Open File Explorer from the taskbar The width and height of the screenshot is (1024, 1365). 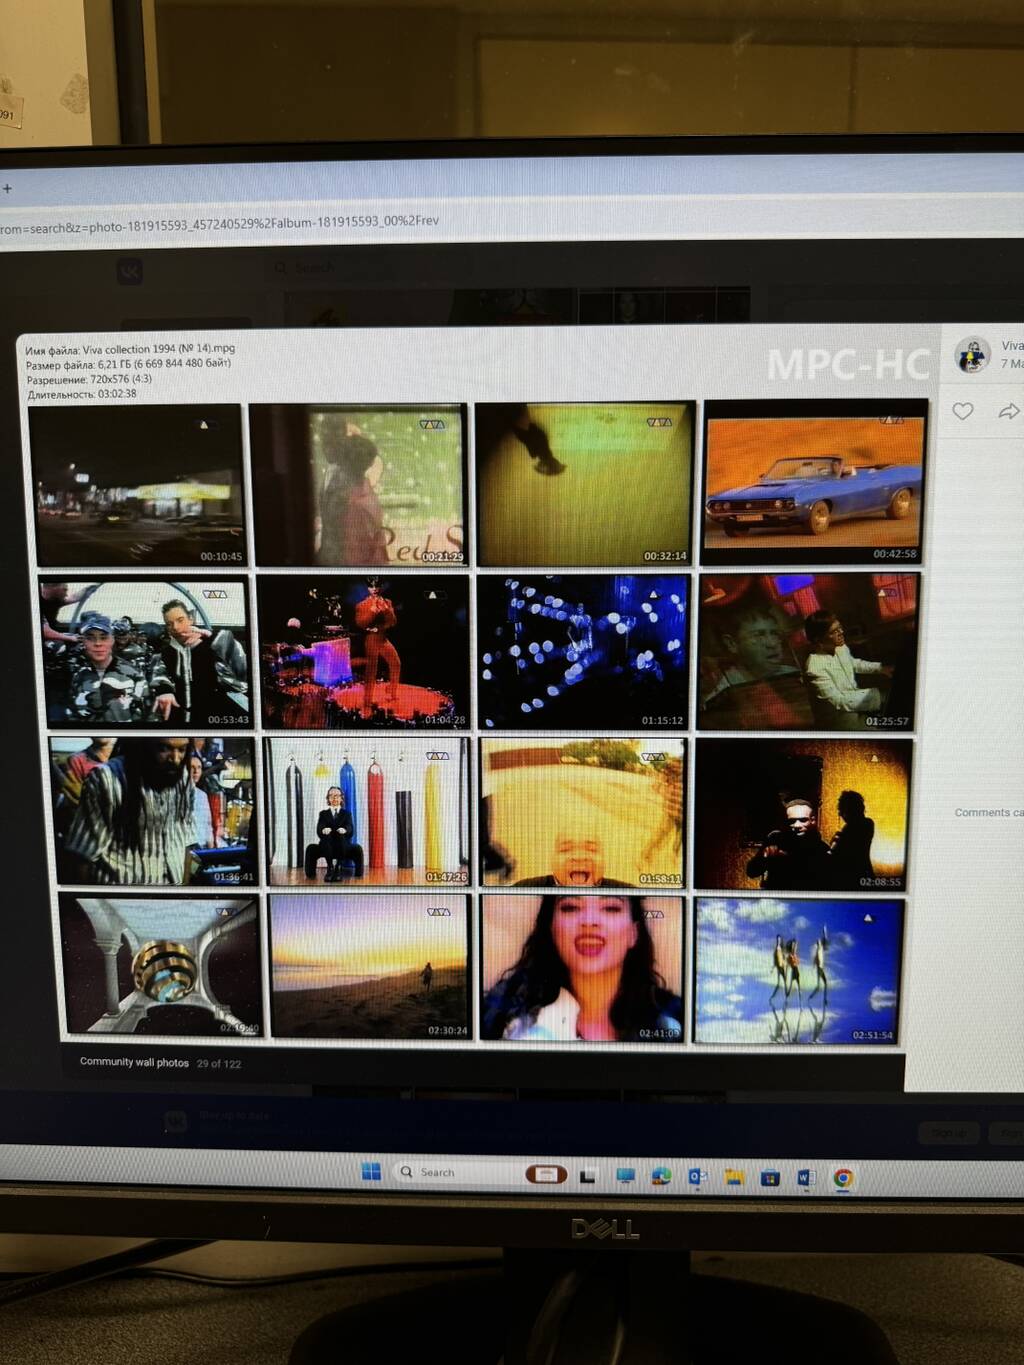click(734, 1177)
